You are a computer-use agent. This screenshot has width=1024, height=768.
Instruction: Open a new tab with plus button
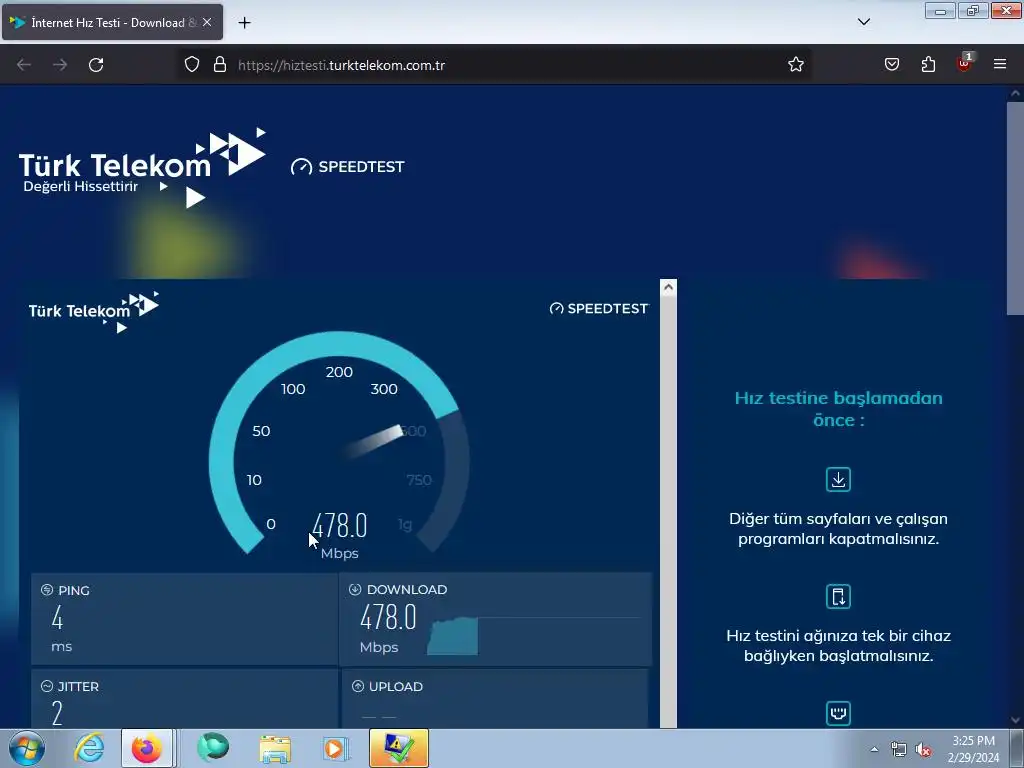(x=244, y=23)
